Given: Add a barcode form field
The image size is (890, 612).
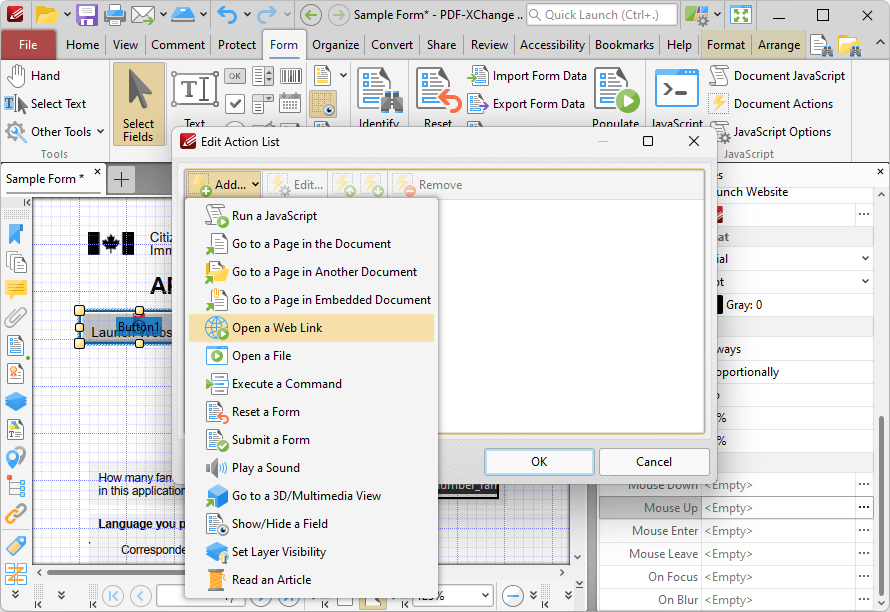Looking at the screenshot, I should point(291,76).
